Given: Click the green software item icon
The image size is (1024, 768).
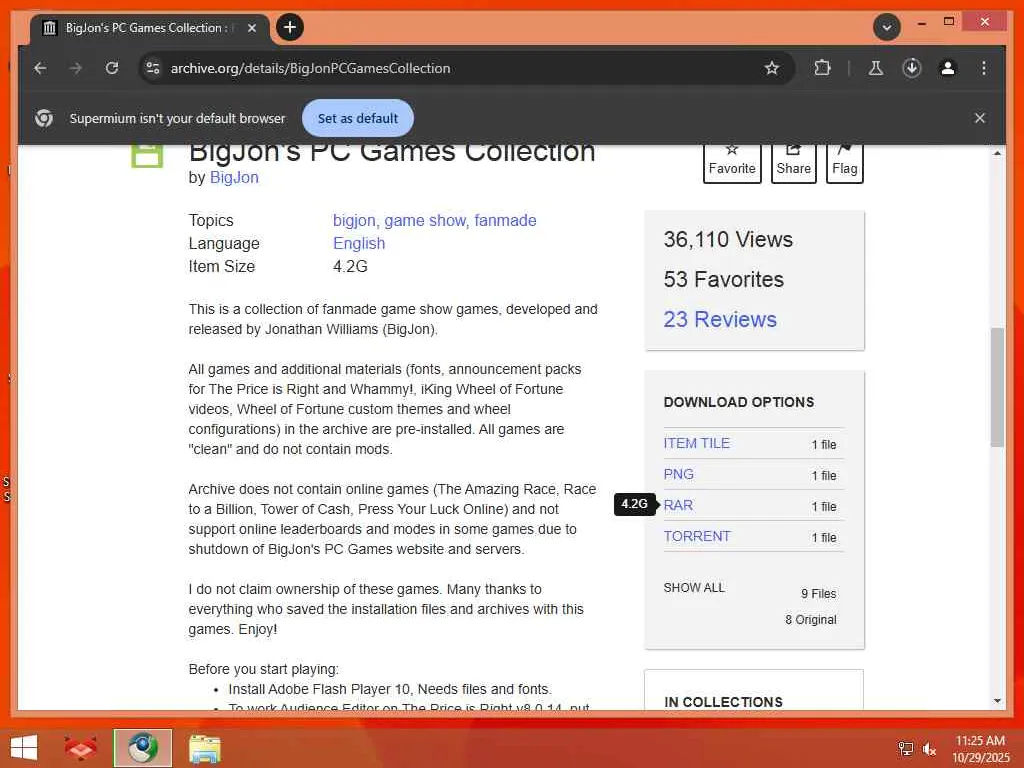Looking at the screenshot, I should pyautogui.click(x=147, y=157).
